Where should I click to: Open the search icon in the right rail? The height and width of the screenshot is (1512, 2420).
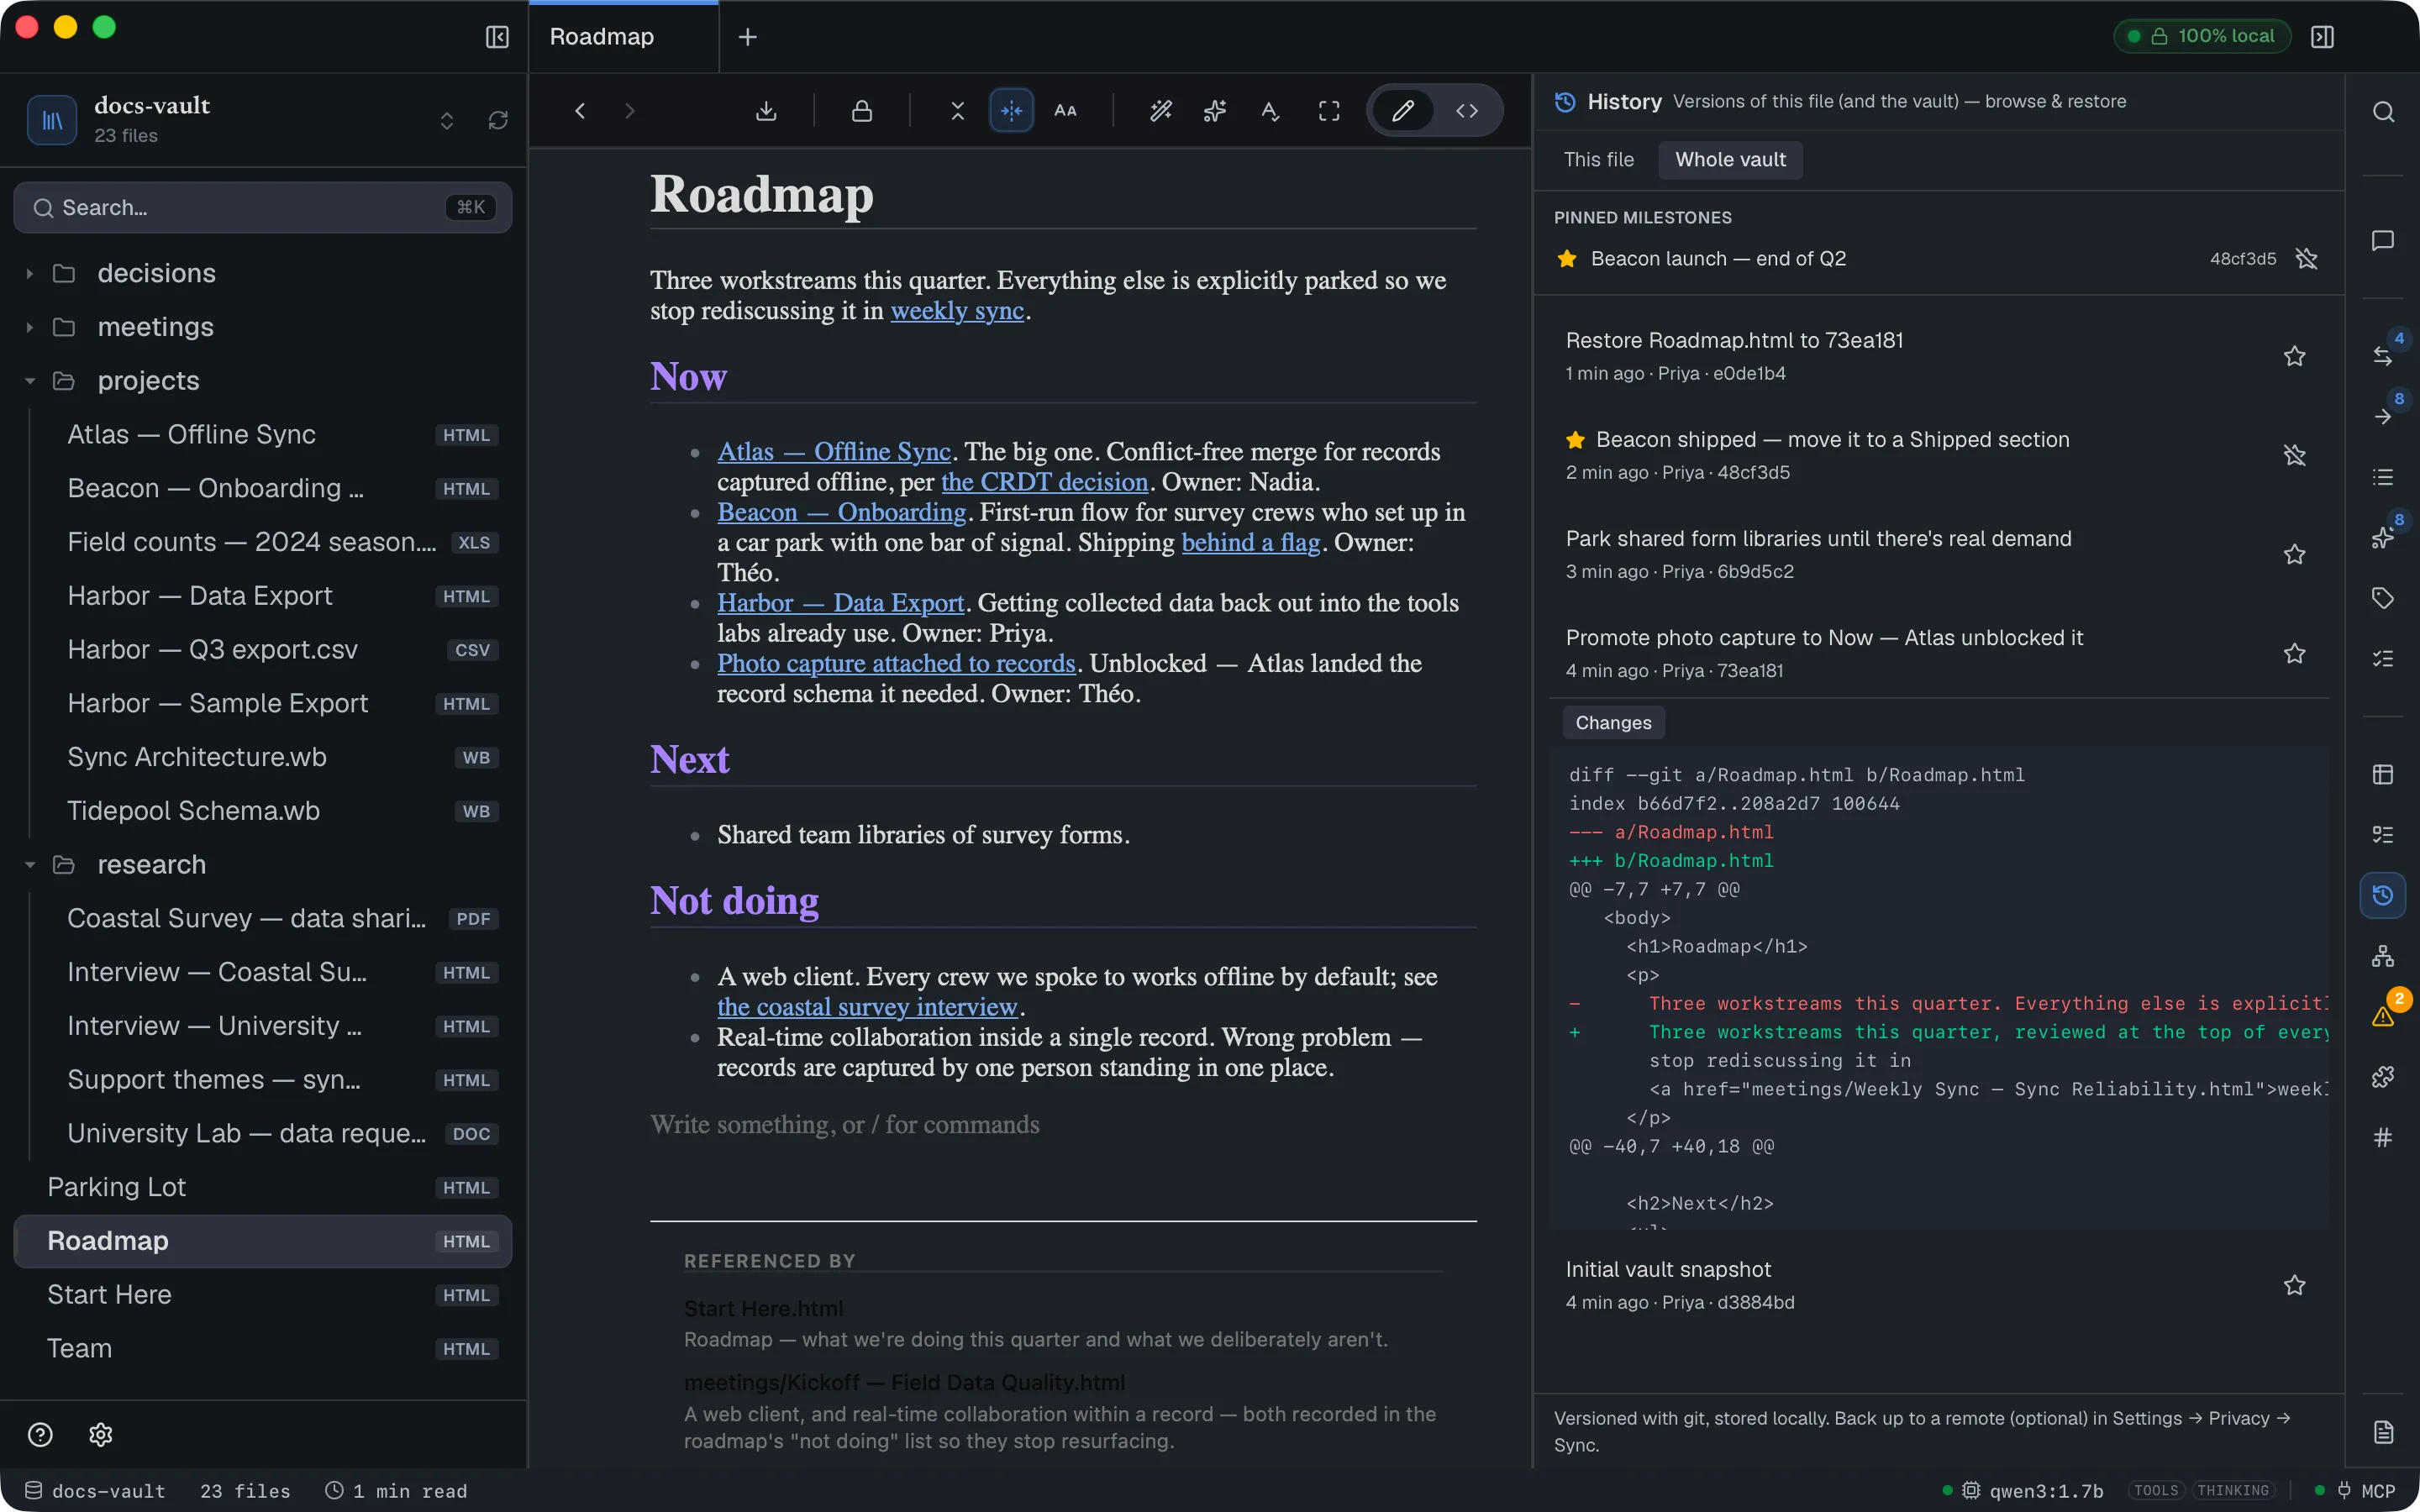point(2383,112)
